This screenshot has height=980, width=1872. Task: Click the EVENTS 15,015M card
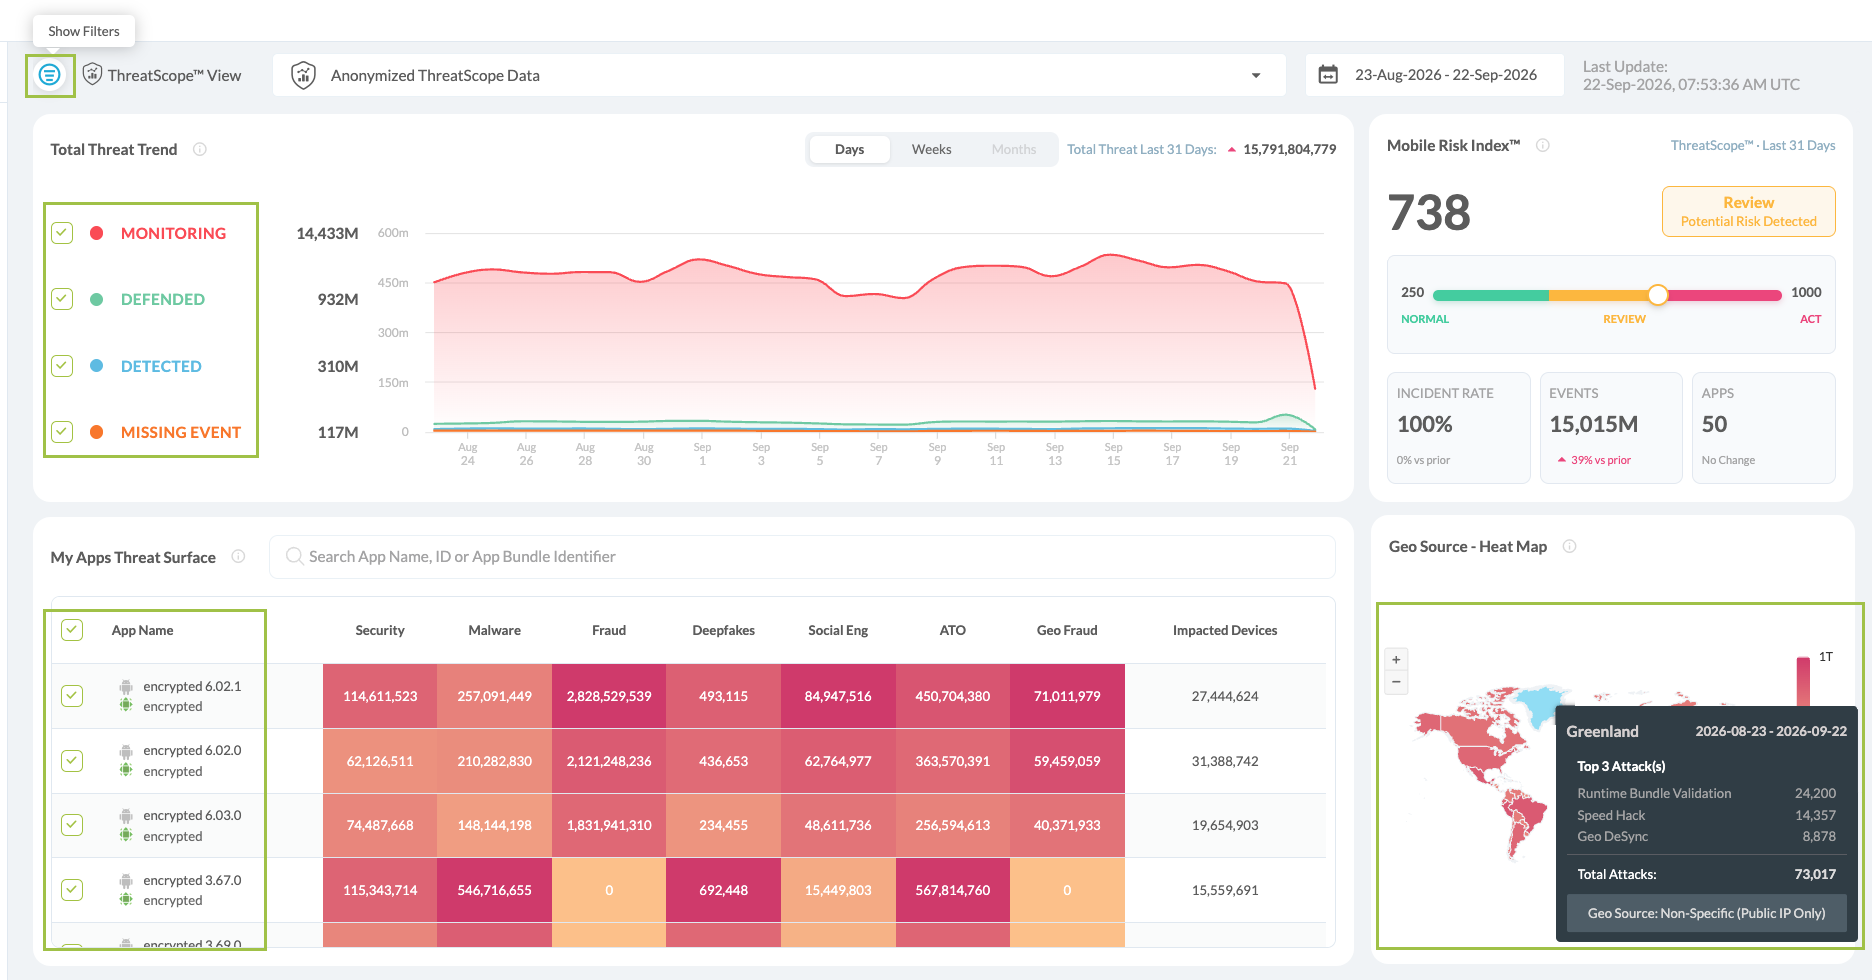1611,427
